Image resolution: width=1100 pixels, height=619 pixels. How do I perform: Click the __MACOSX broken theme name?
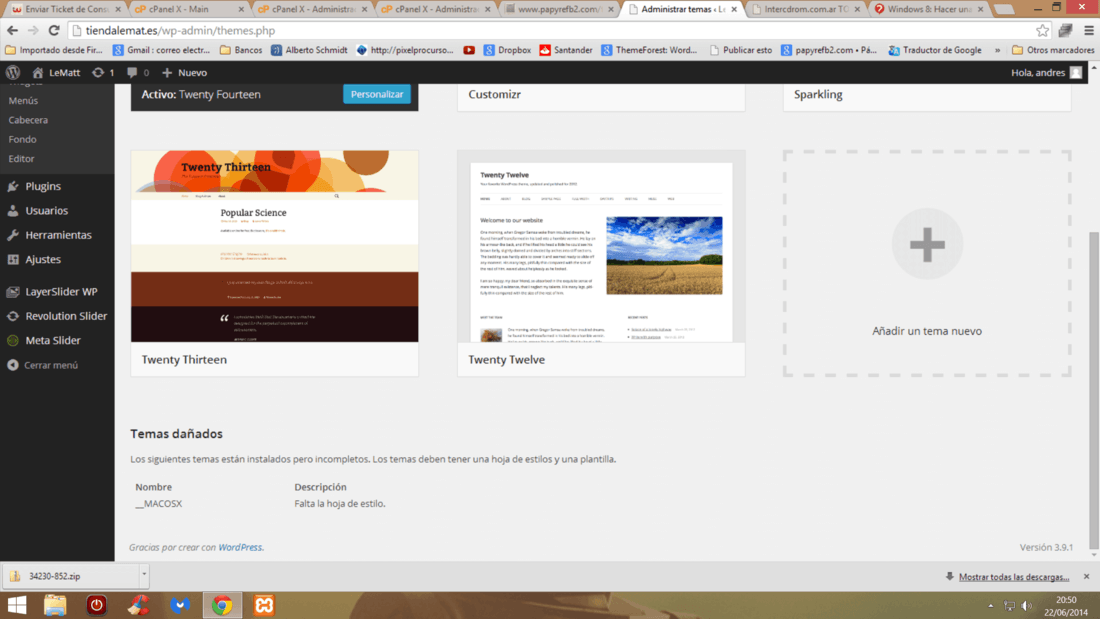pyautogui.click(x=159, y=503)
